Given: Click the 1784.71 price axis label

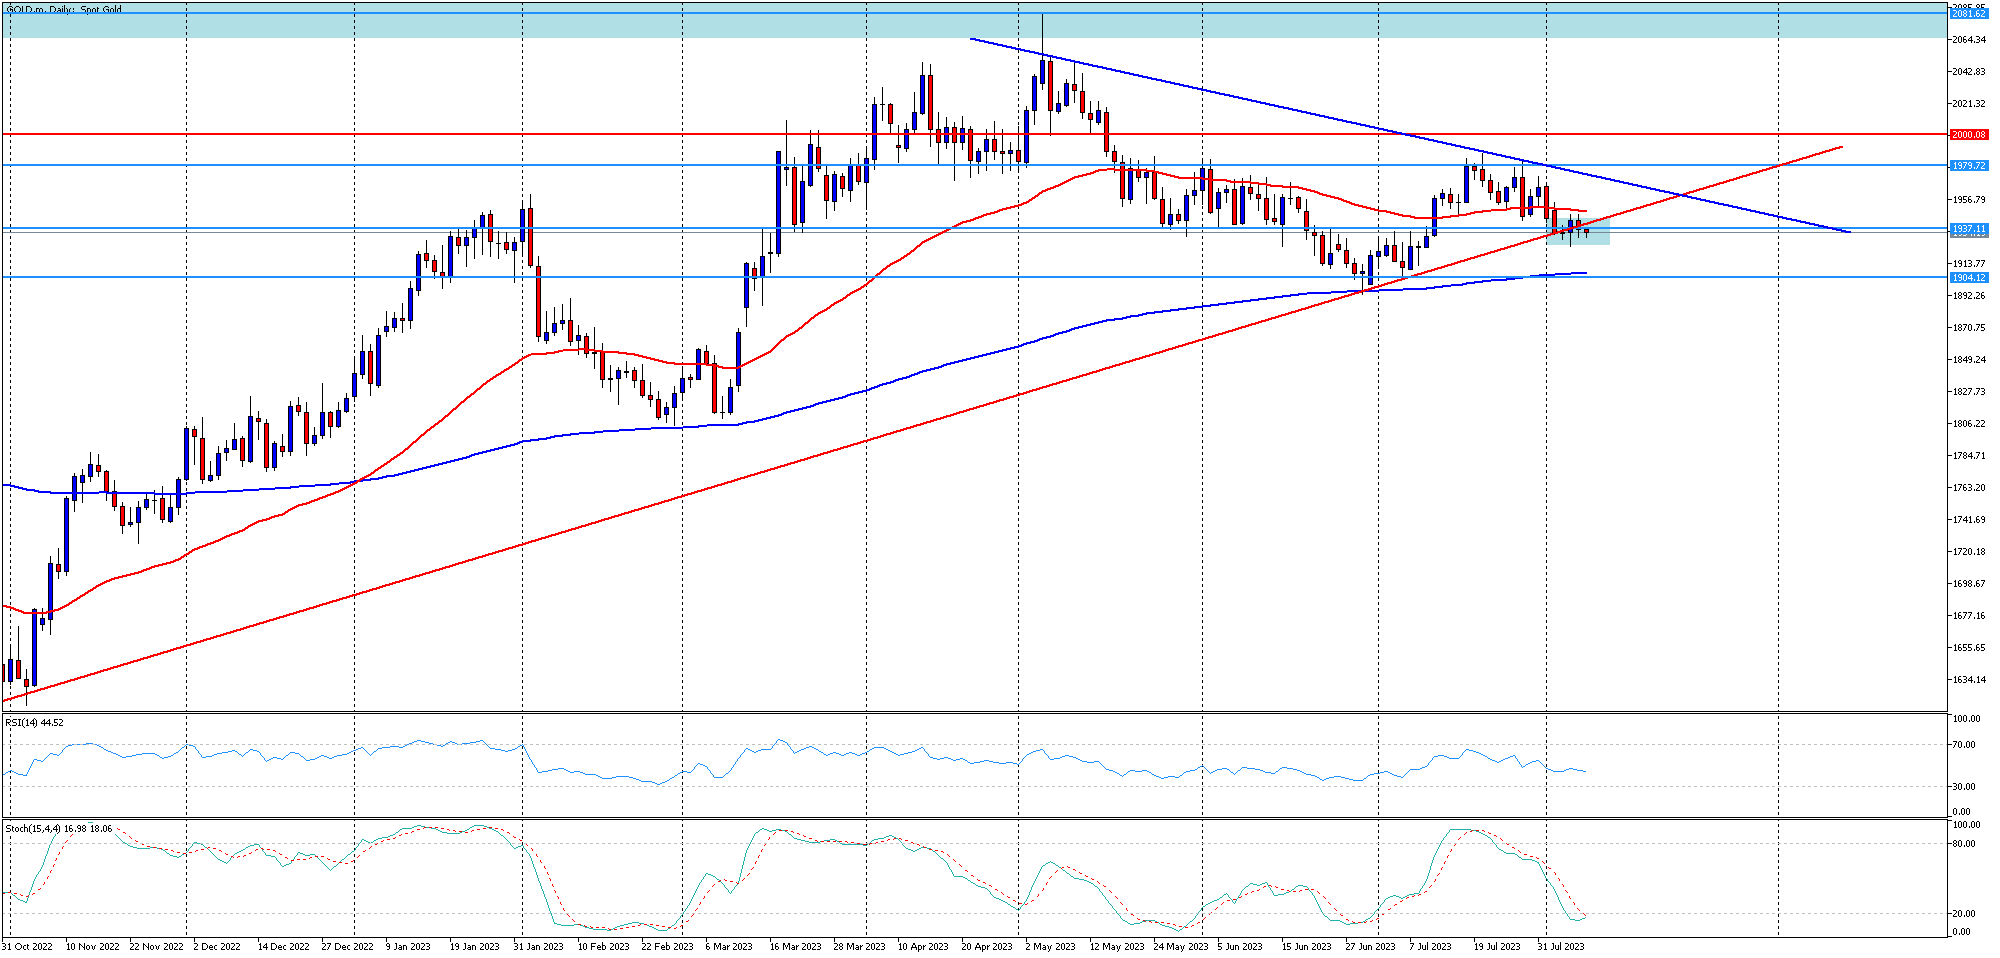Looking at the screenshot, I should coord(1969,456).
